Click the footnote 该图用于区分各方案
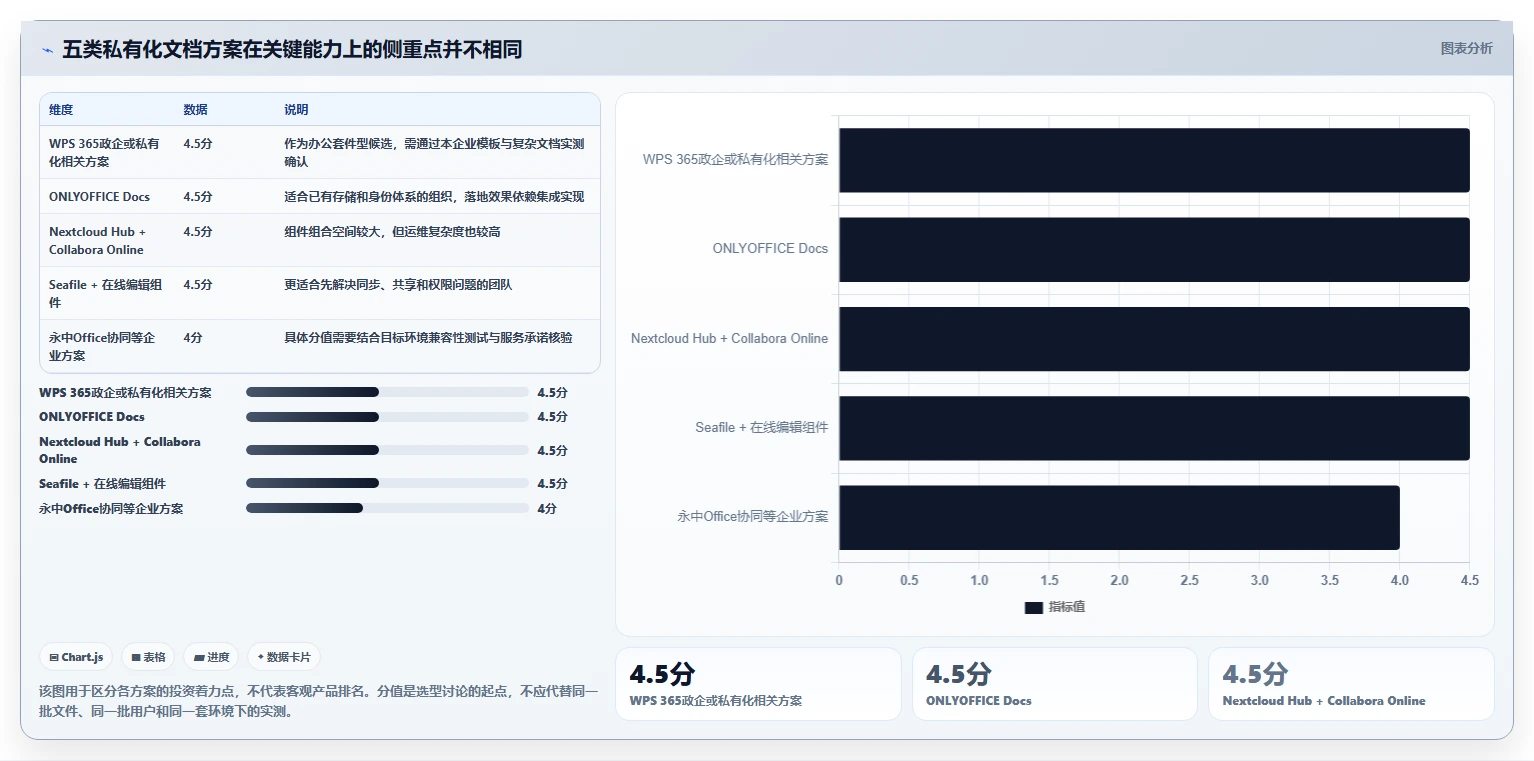The height and width of the screenshot is (761, 1534). pyautogui.click(x=318, y=701)
